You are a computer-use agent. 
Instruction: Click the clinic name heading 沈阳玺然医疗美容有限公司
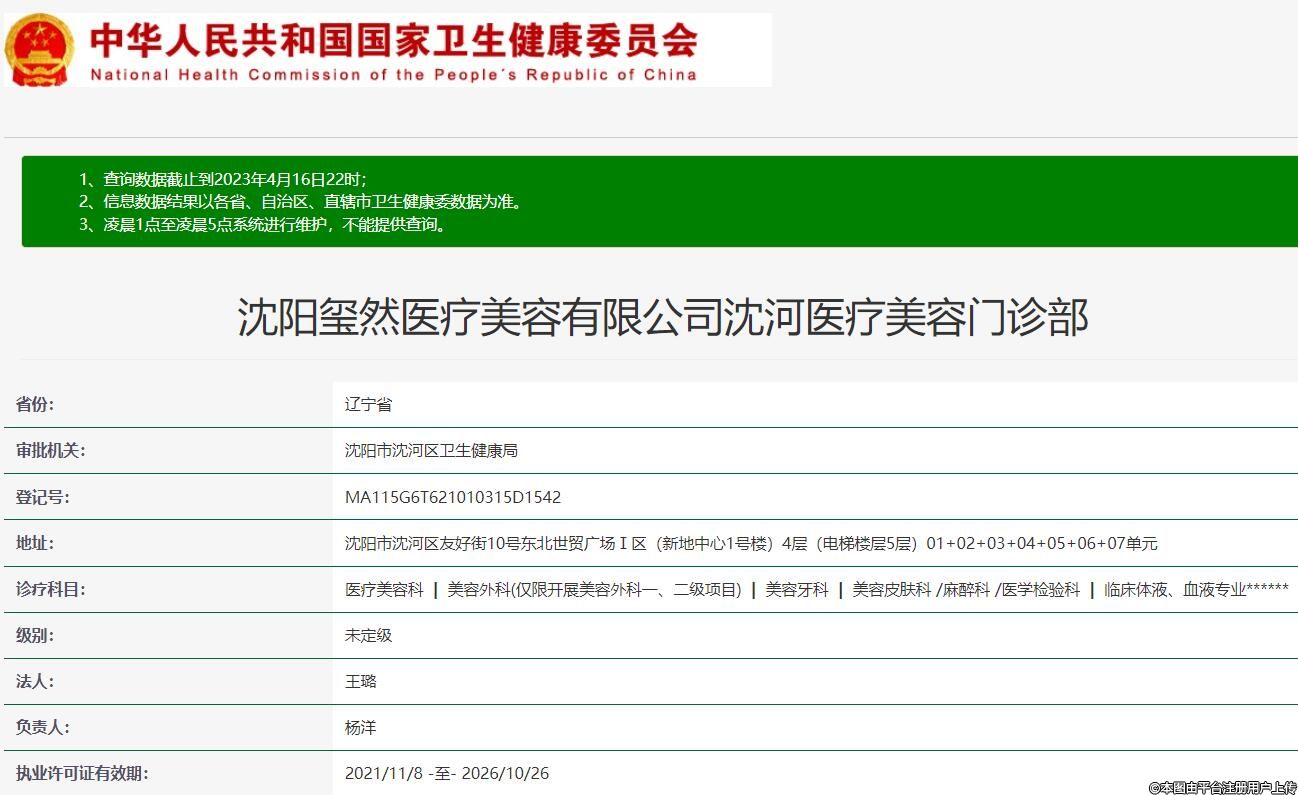662,318
